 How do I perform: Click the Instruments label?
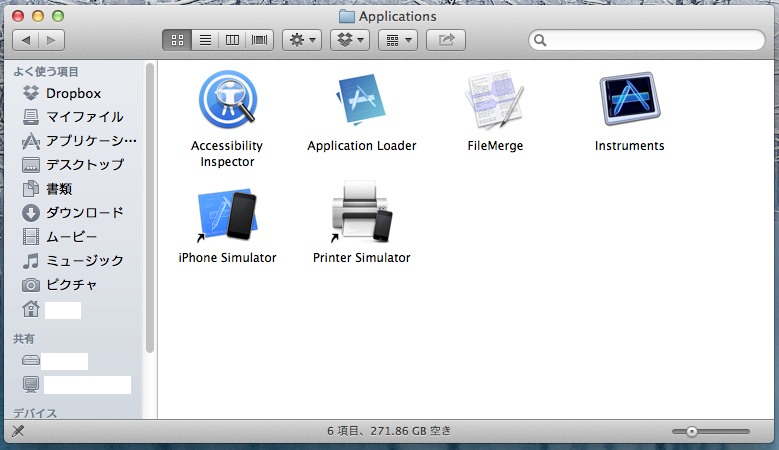pyautogui.click(x=629, y=146)
